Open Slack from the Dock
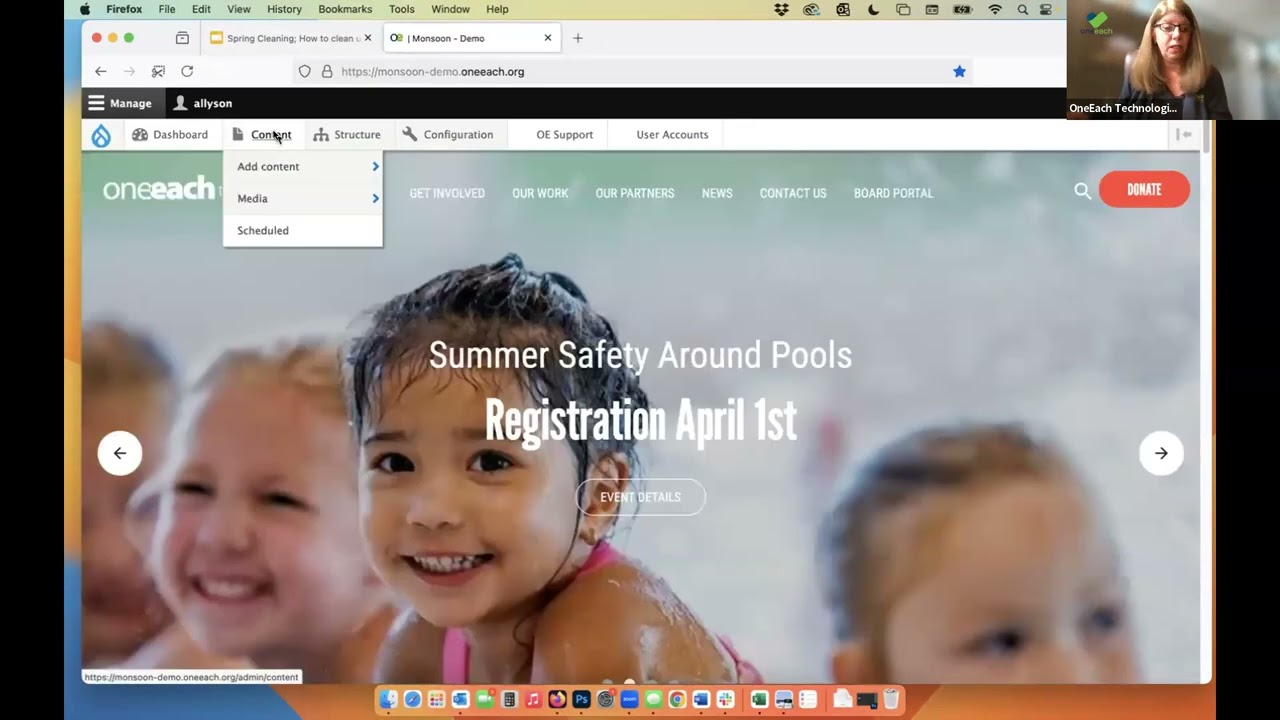1280x720 pixels. click(x=725, y=700)
